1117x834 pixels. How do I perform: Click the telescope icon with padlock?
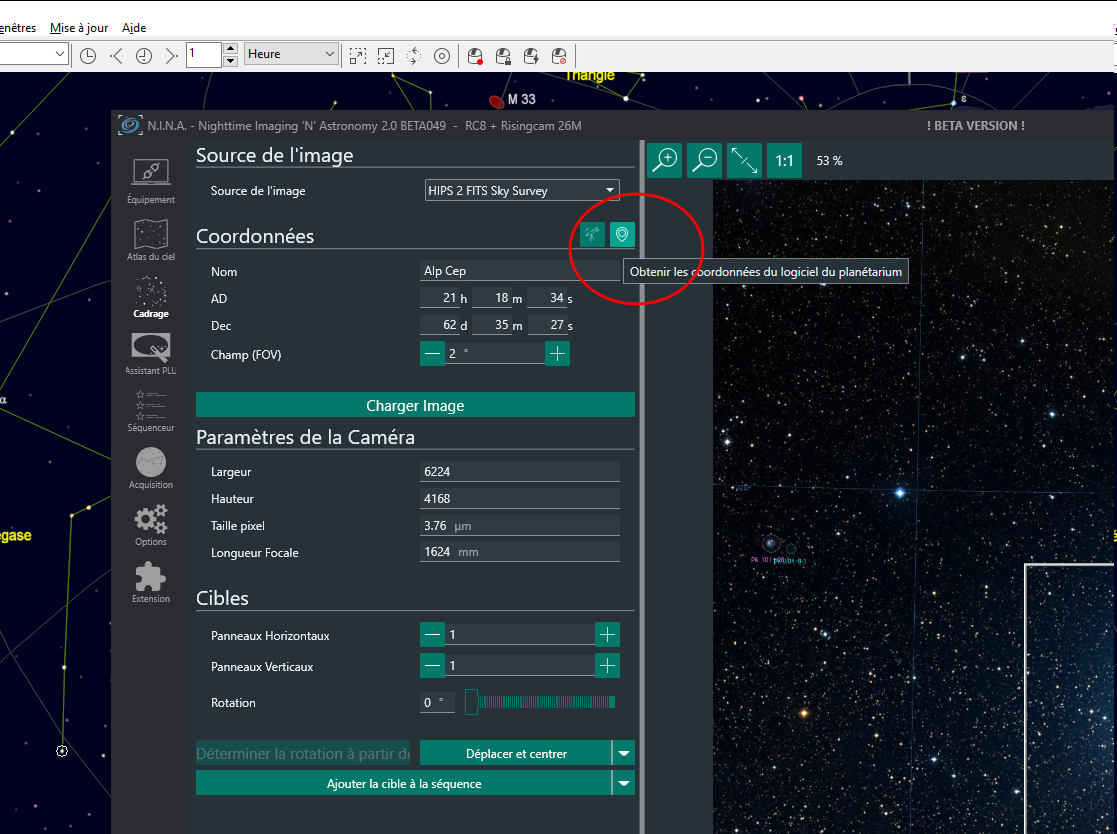[503, 56]
